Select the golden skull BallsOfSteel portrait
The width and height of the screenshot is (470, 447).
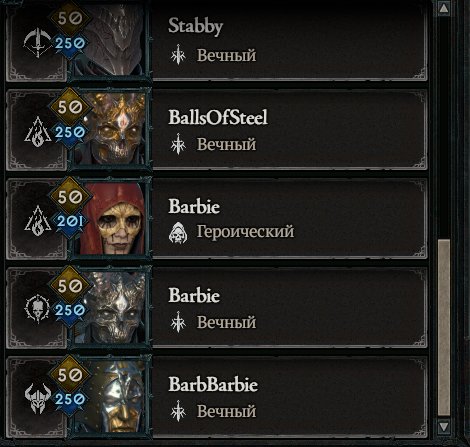[112, 128]
